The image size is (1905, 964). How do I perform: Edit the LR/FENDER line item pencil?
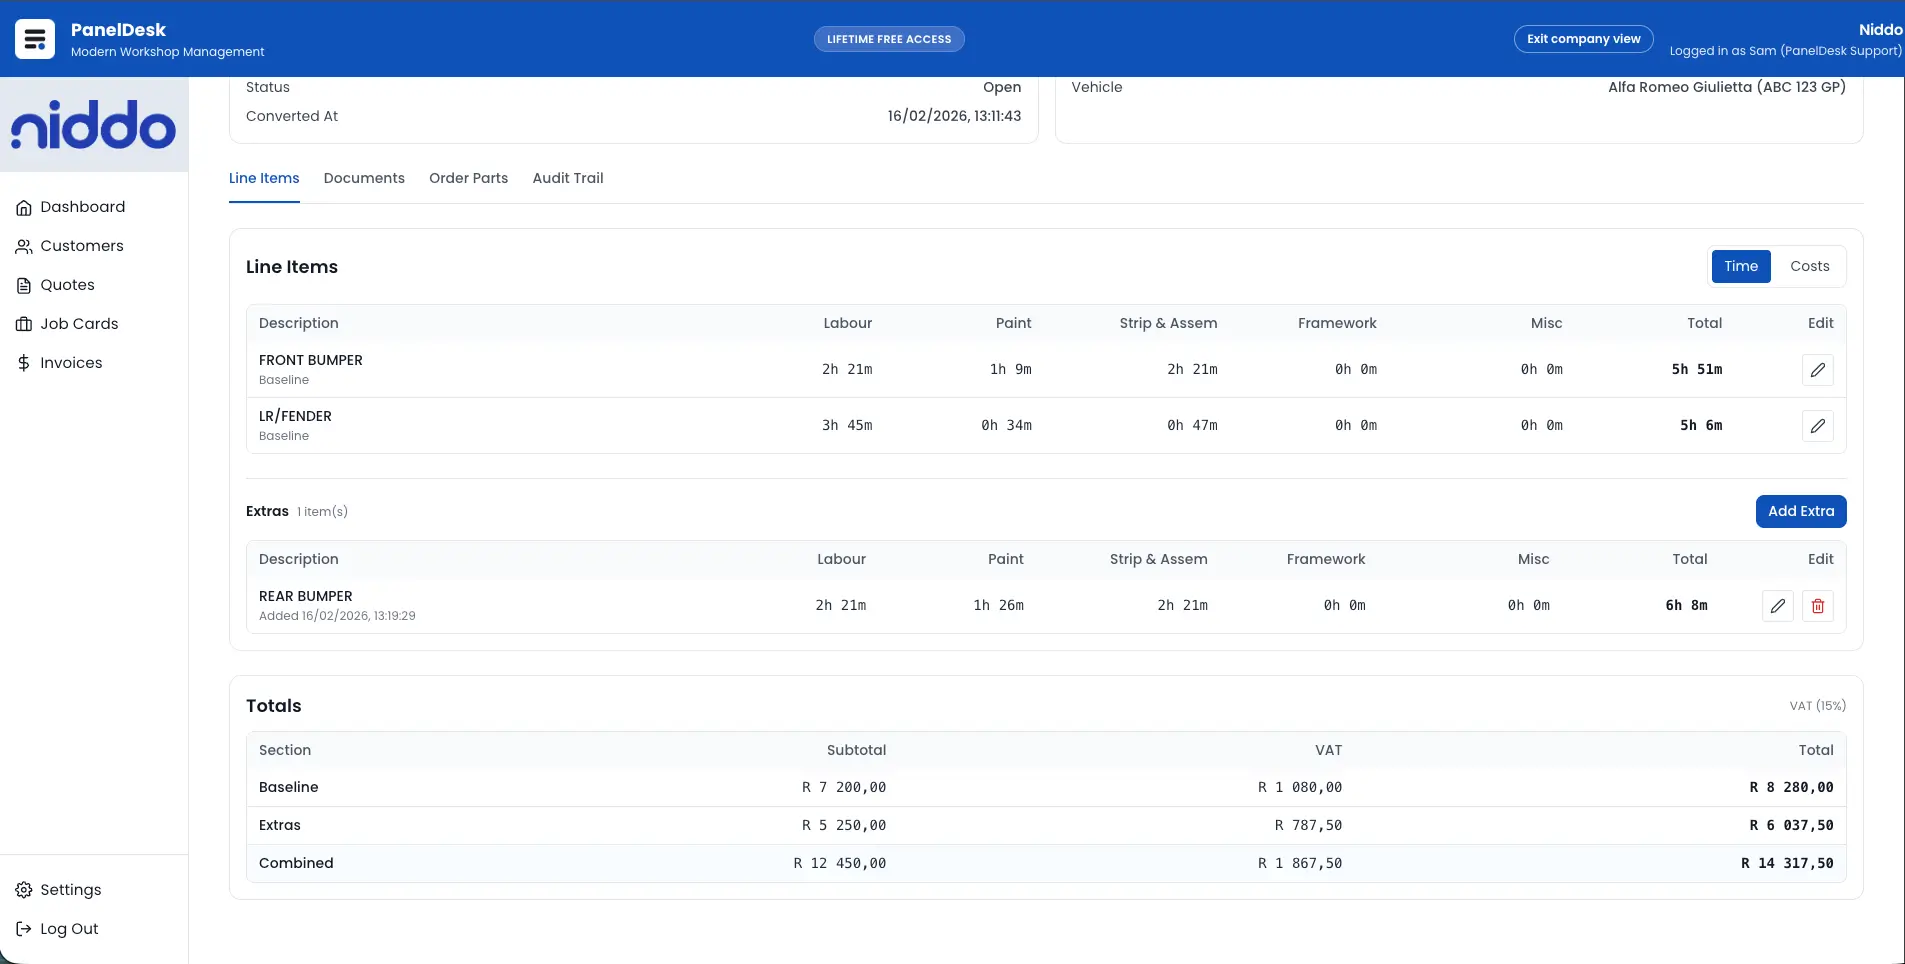point(1817,425)
